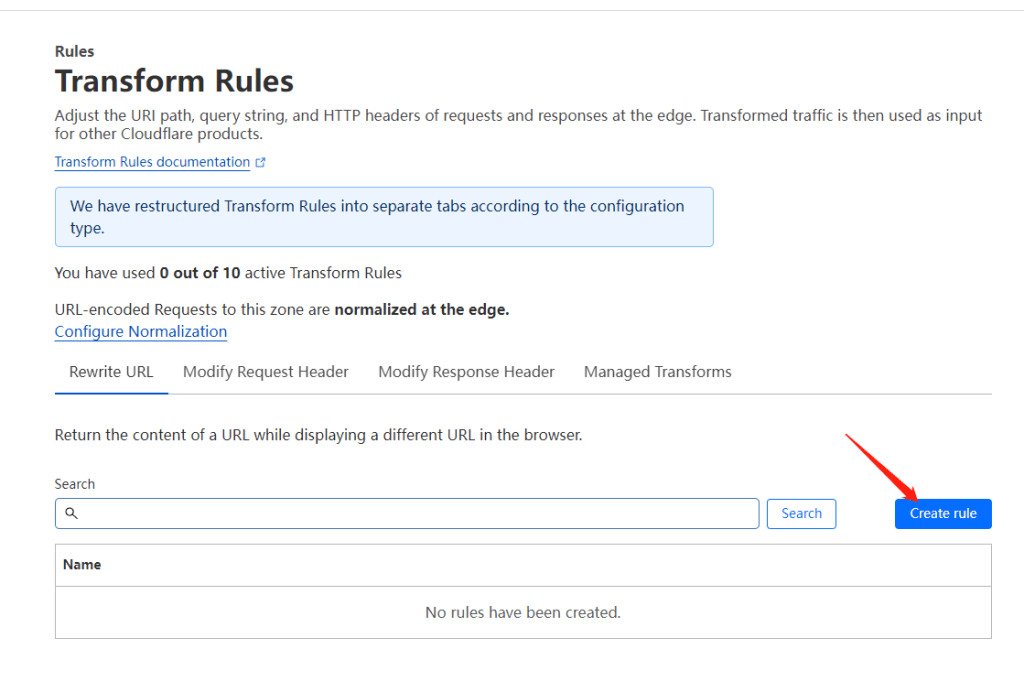Click the external-link icon beside the documentation link
1024x681 pixels.
tap(261, 162)
